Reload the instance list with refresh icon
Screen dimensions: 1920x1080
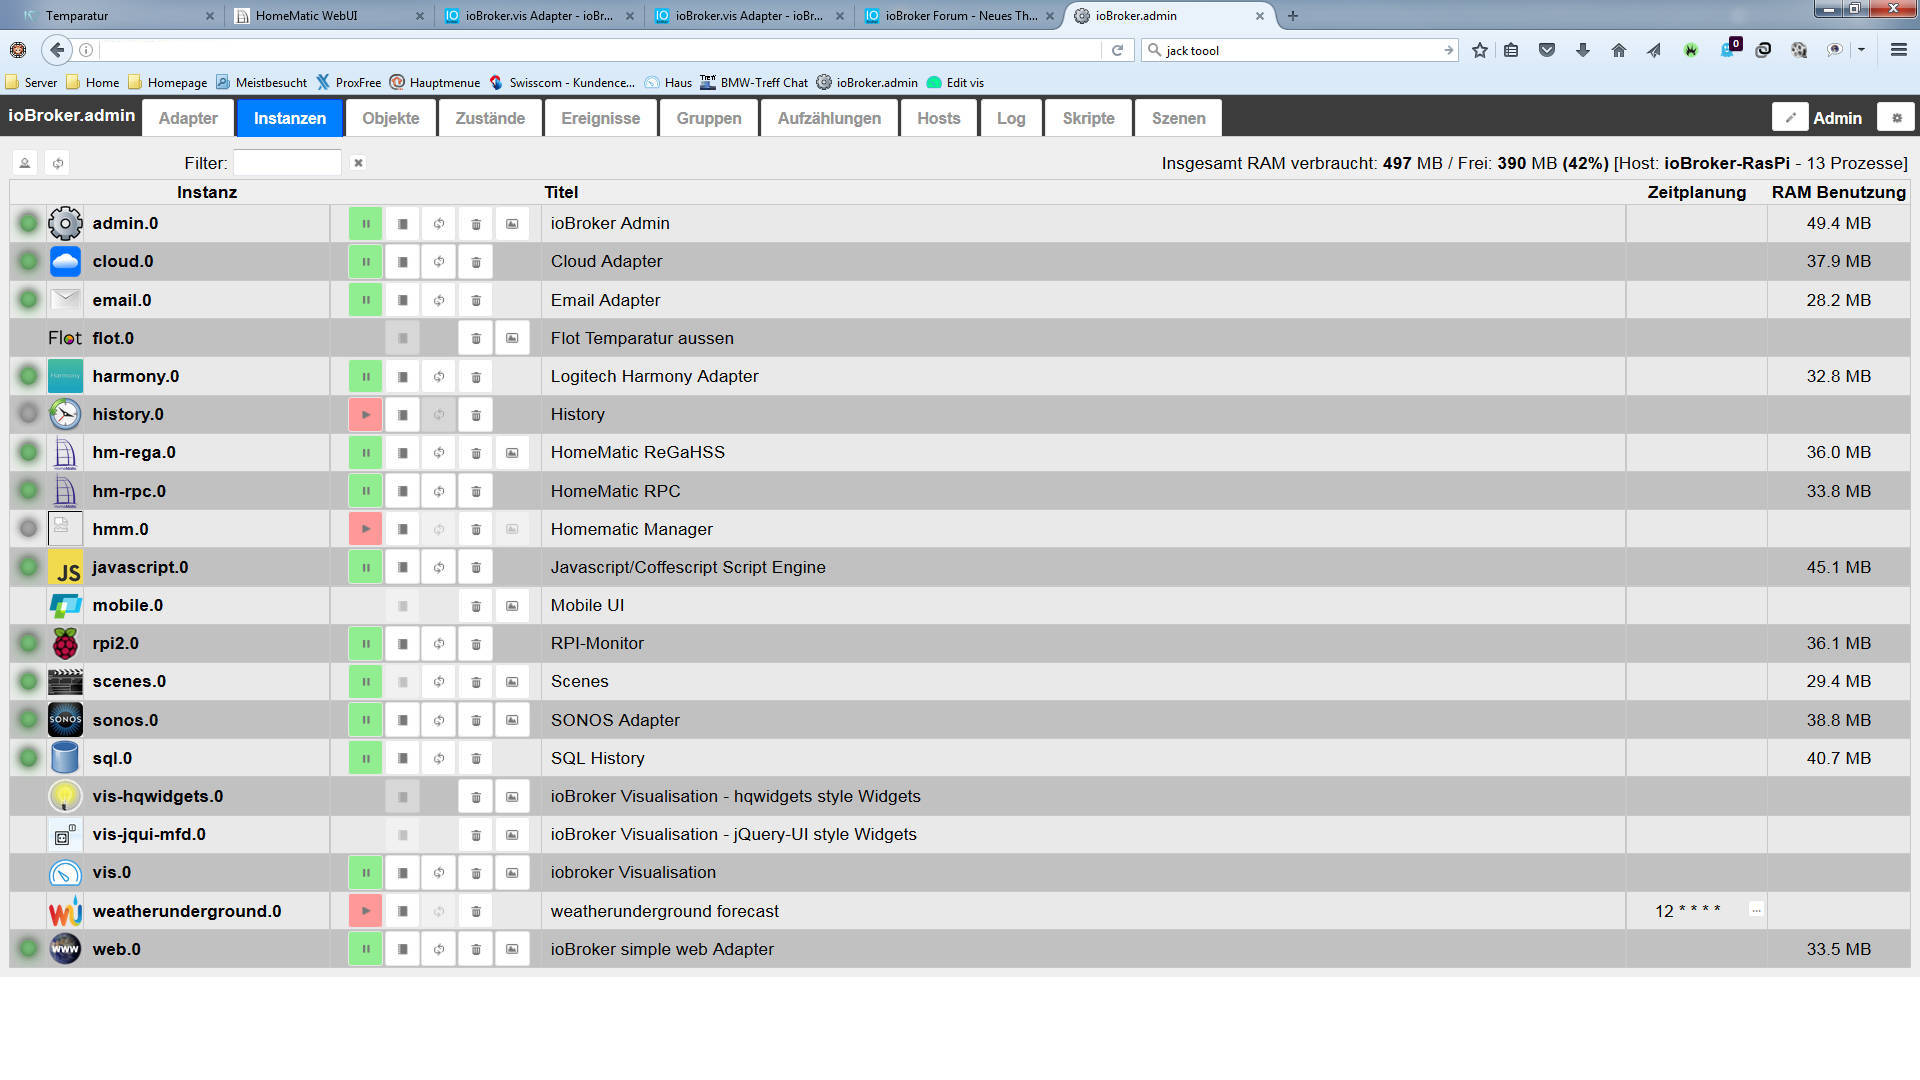point(58,163)
